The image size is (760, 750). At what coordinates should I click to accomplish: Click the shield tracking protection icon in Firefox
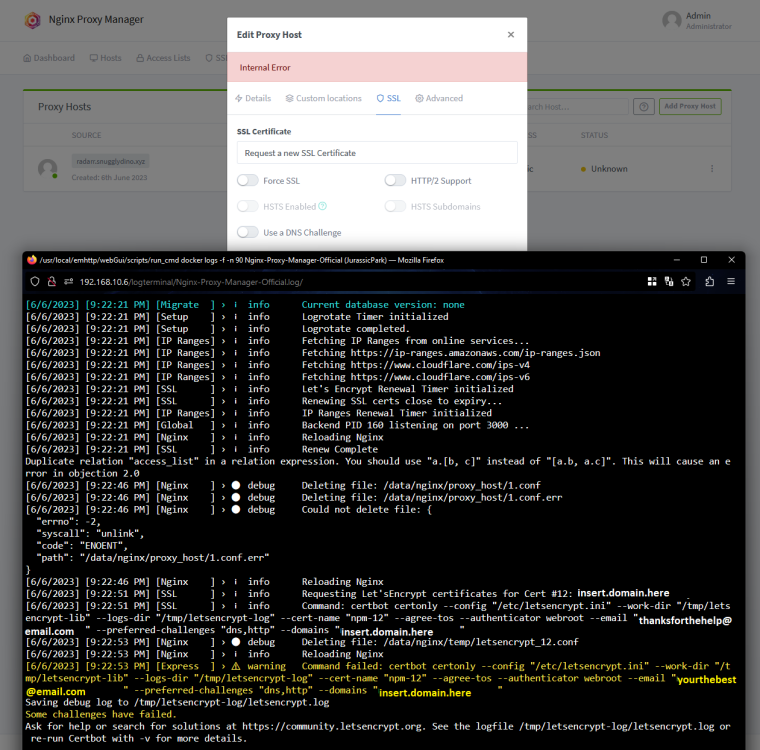(35, 282)
